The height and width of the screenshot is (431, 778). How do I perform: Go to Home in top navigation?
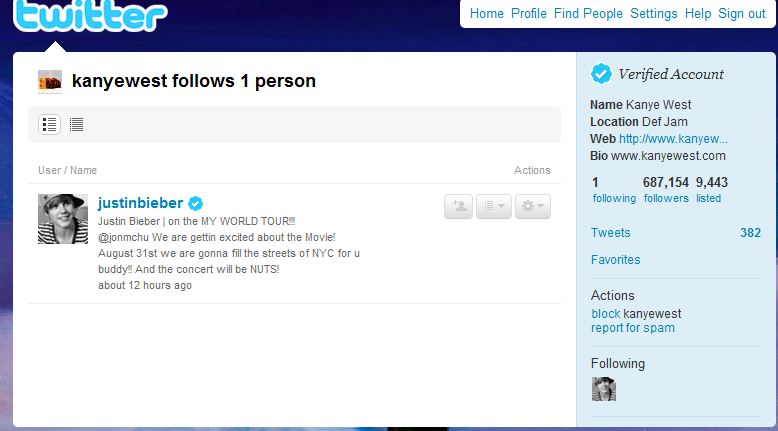click(x=487, y=13)
